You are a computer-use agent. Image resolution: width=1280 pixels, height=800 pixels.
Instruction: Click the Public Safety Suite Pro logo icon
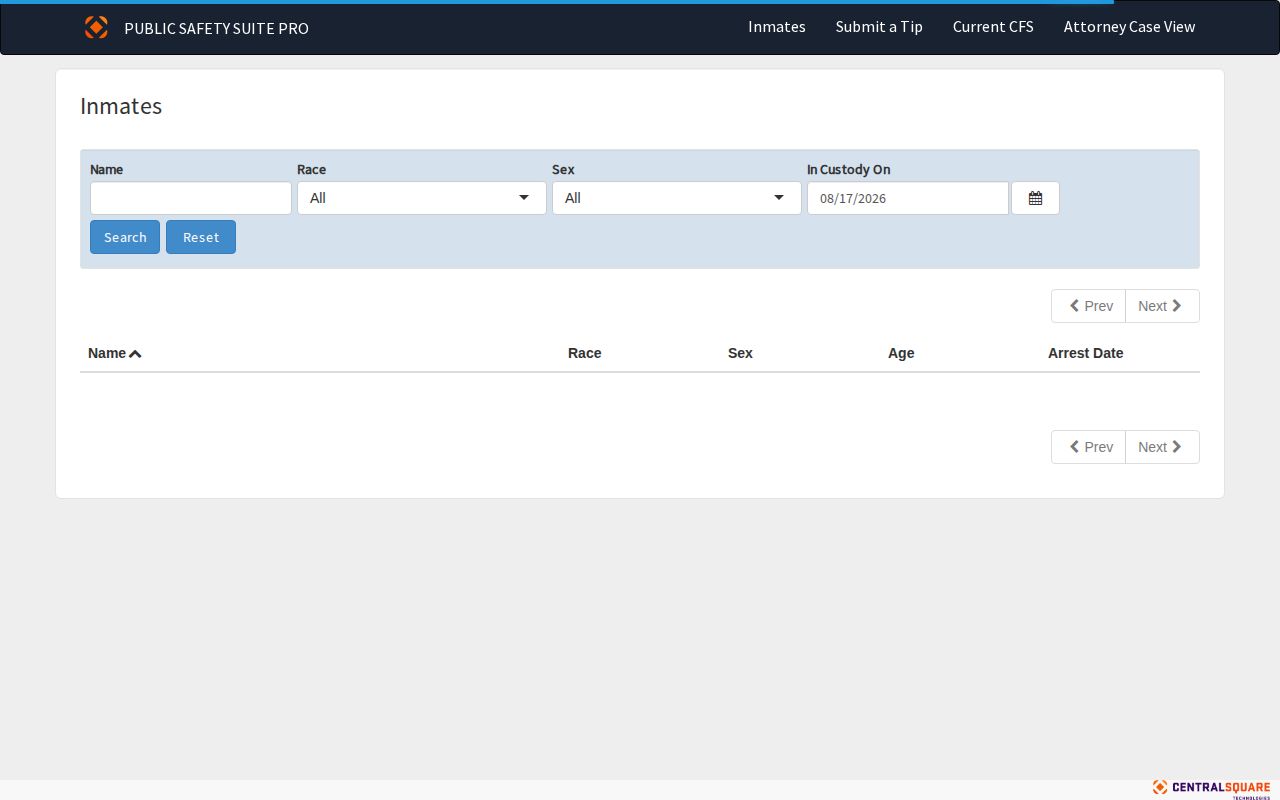click(96, 27)
